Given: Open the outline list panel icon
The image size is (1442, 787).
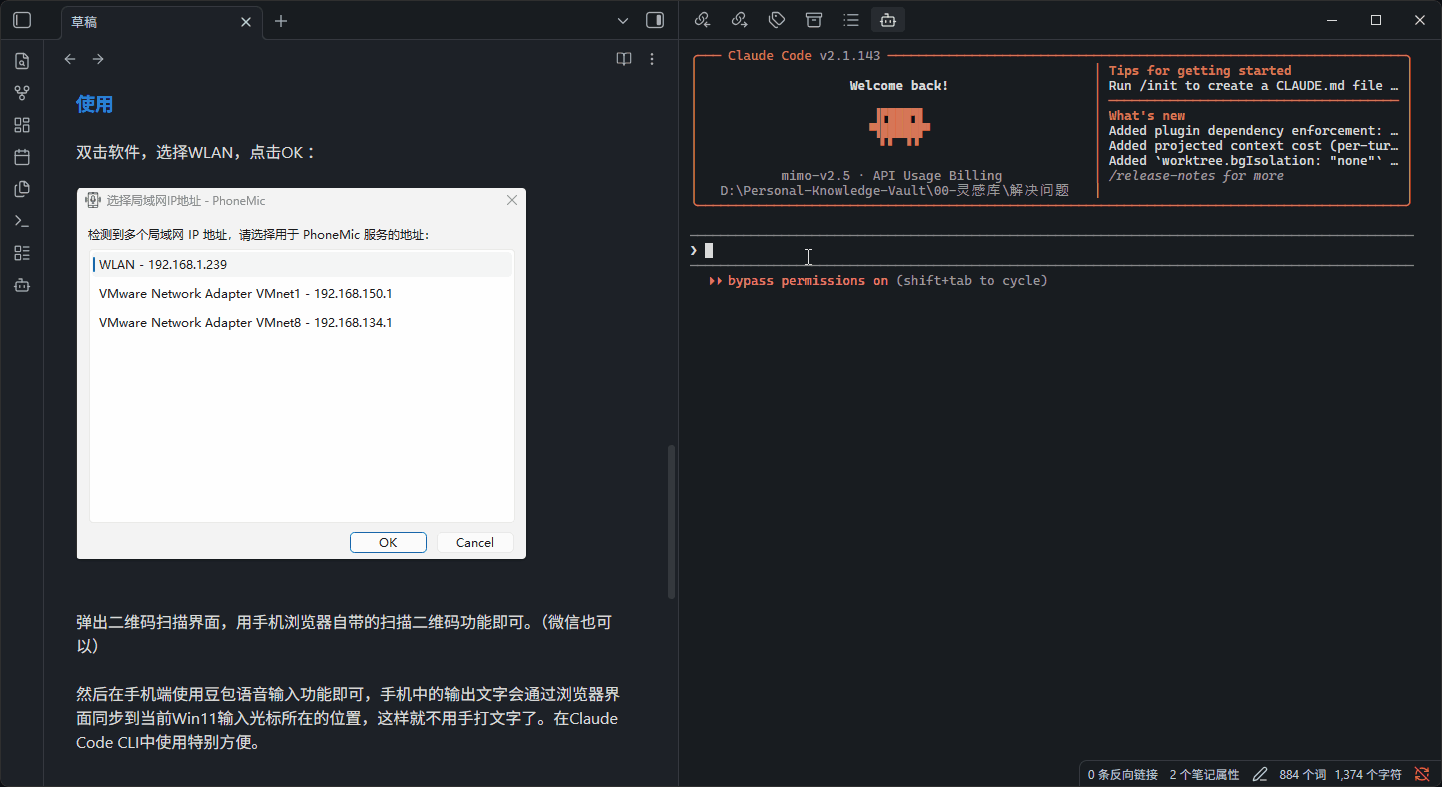Looking at the screenshot, I should click(850, 19).
